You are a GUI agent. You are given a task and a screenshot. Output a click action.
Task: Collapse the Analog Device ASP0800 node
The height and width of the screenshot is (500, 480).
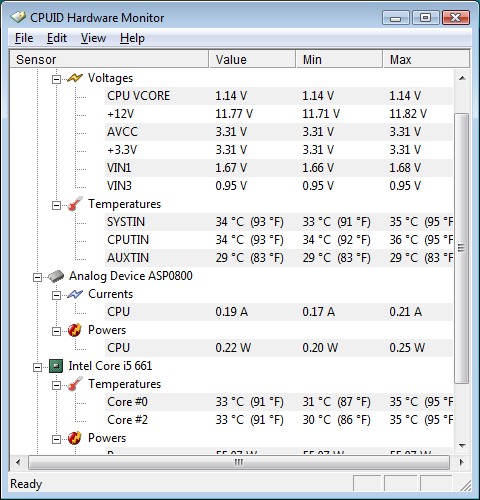click(x=37, y=277)
